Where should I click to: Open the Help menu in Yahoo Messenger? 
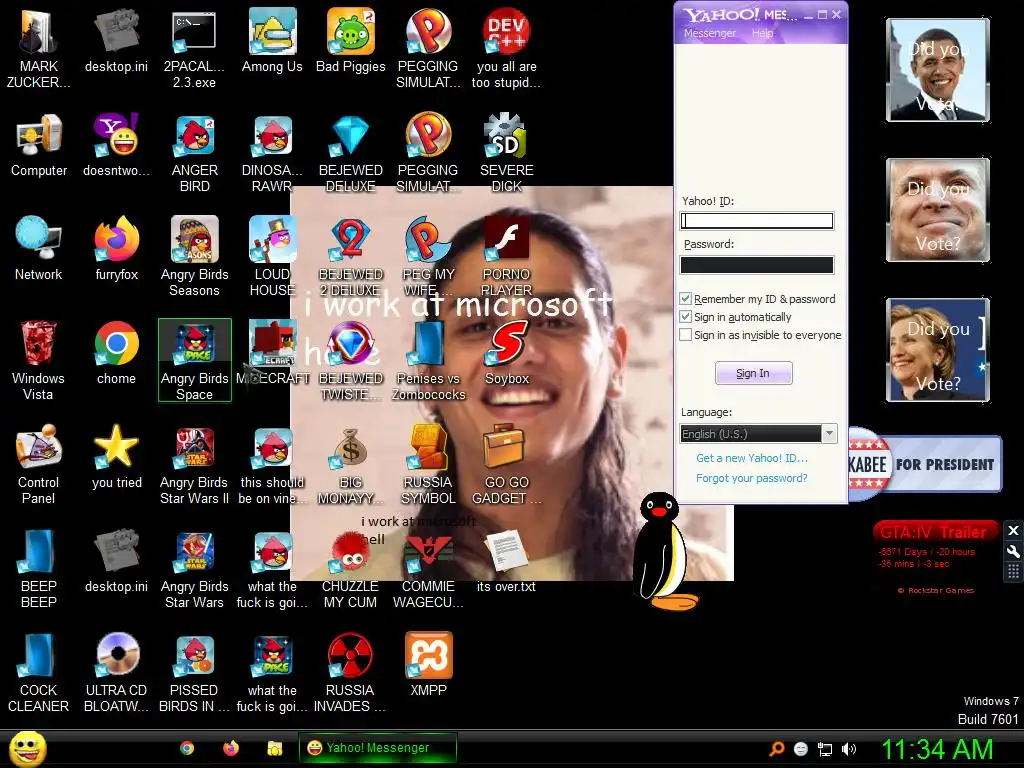[x=762, y=33]
